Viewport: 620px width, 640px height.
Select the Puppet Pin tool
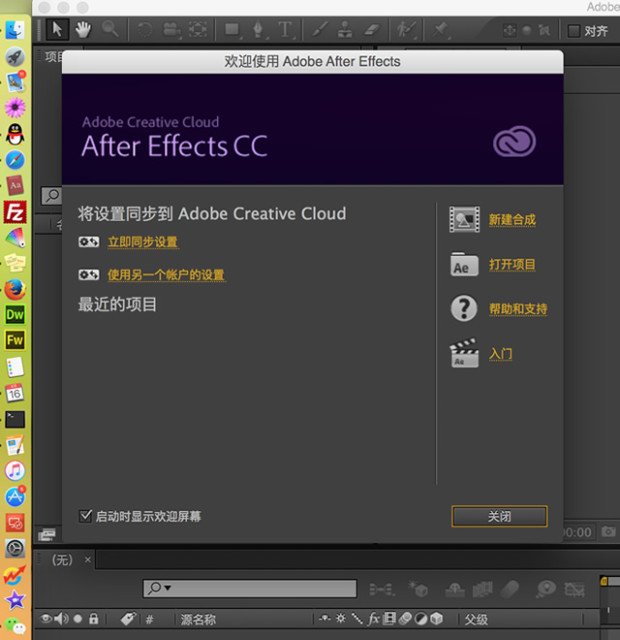pyautogui.click(x=440, y=30)
